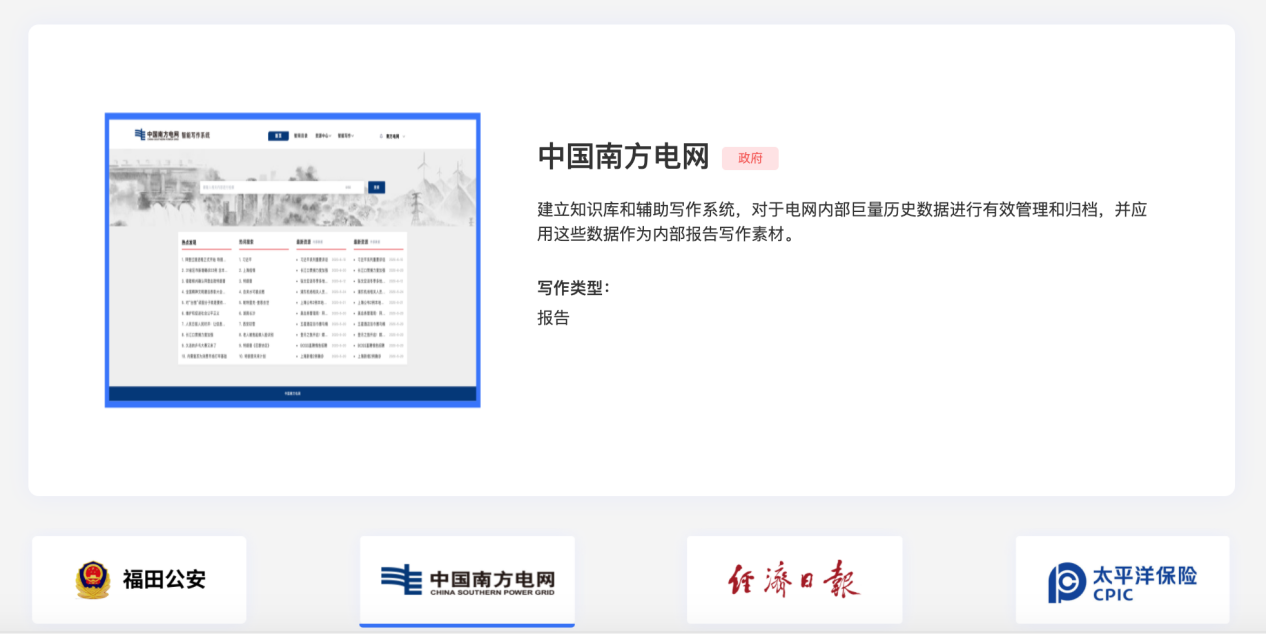Click the 报告 writing type text
1266x634 pixels.
click(x=553, y=318)
